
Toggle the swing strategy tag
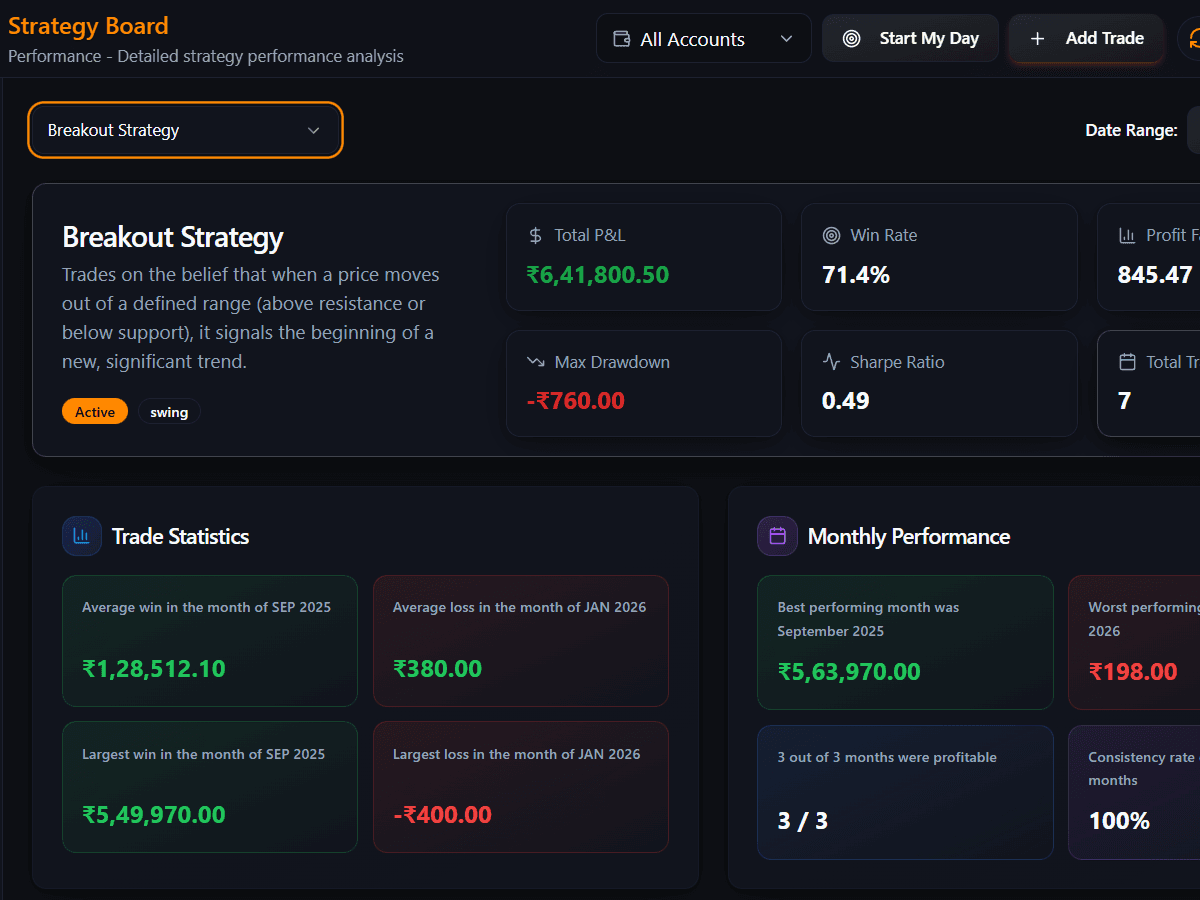[169, 411]
